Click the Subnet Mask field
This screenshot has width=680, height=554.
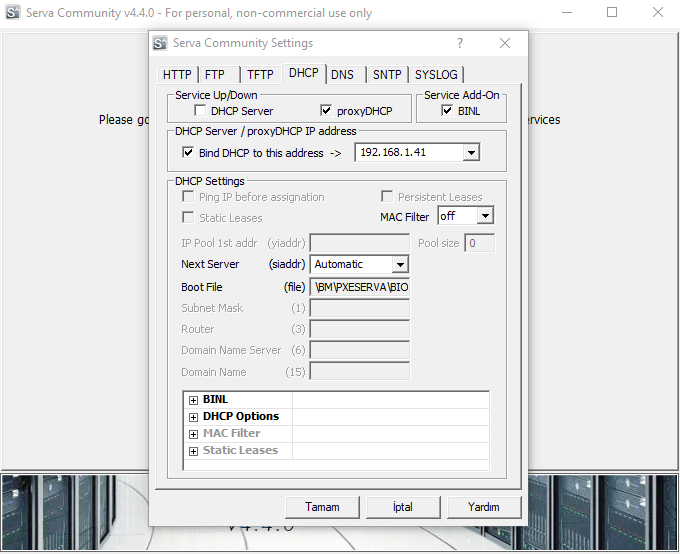[360, 308]
